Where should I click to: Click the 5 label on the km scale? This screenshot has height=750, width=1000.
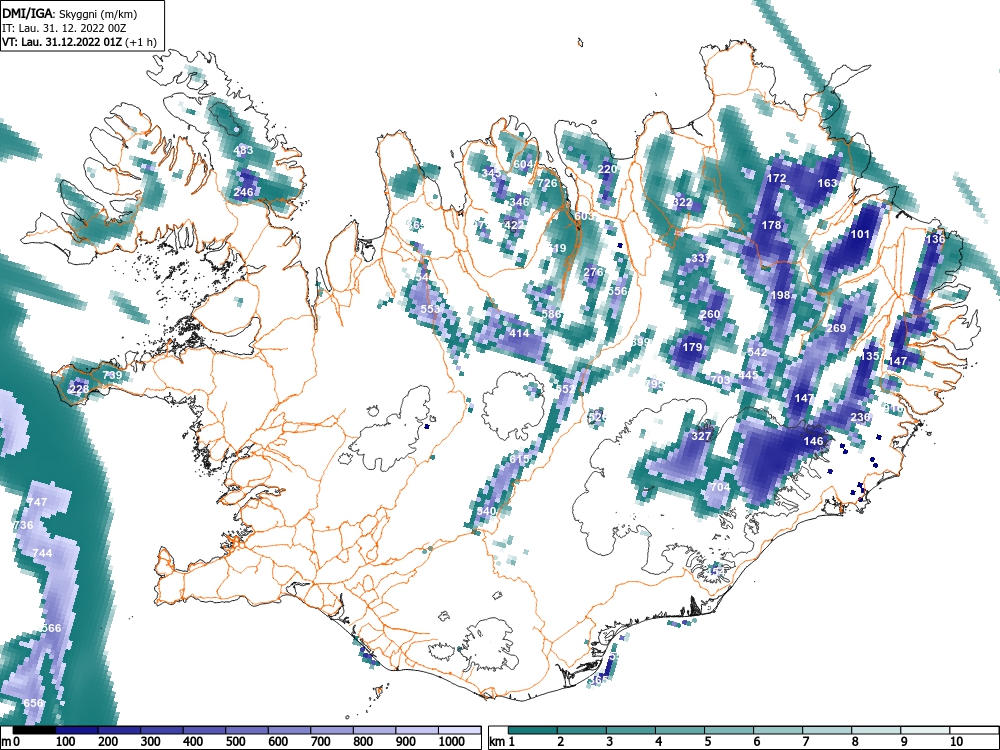point(708,742)
